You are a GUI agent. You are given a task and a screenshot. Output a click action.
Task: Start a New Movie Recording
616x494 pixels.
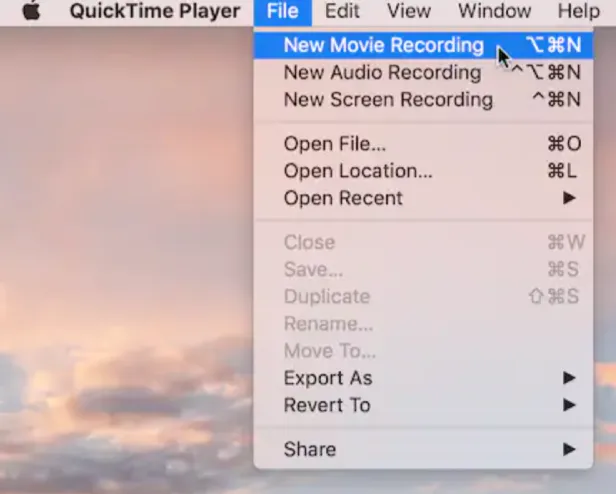pos(383,46)
